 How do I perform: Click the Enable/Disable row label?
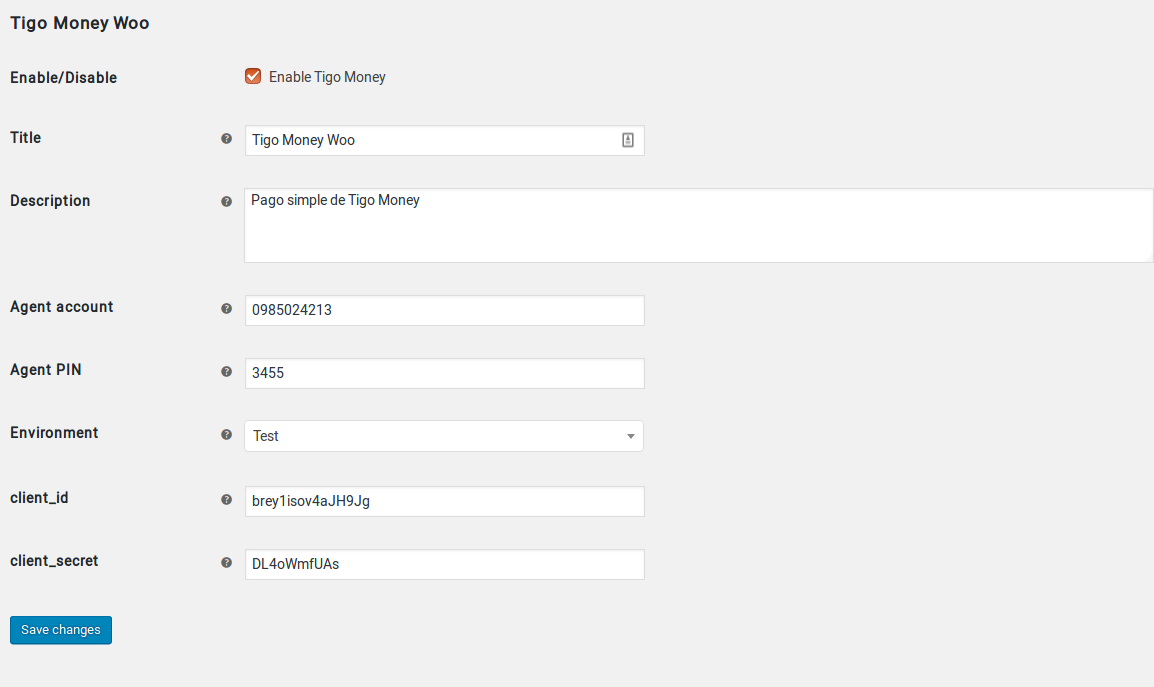coord(63,77)
